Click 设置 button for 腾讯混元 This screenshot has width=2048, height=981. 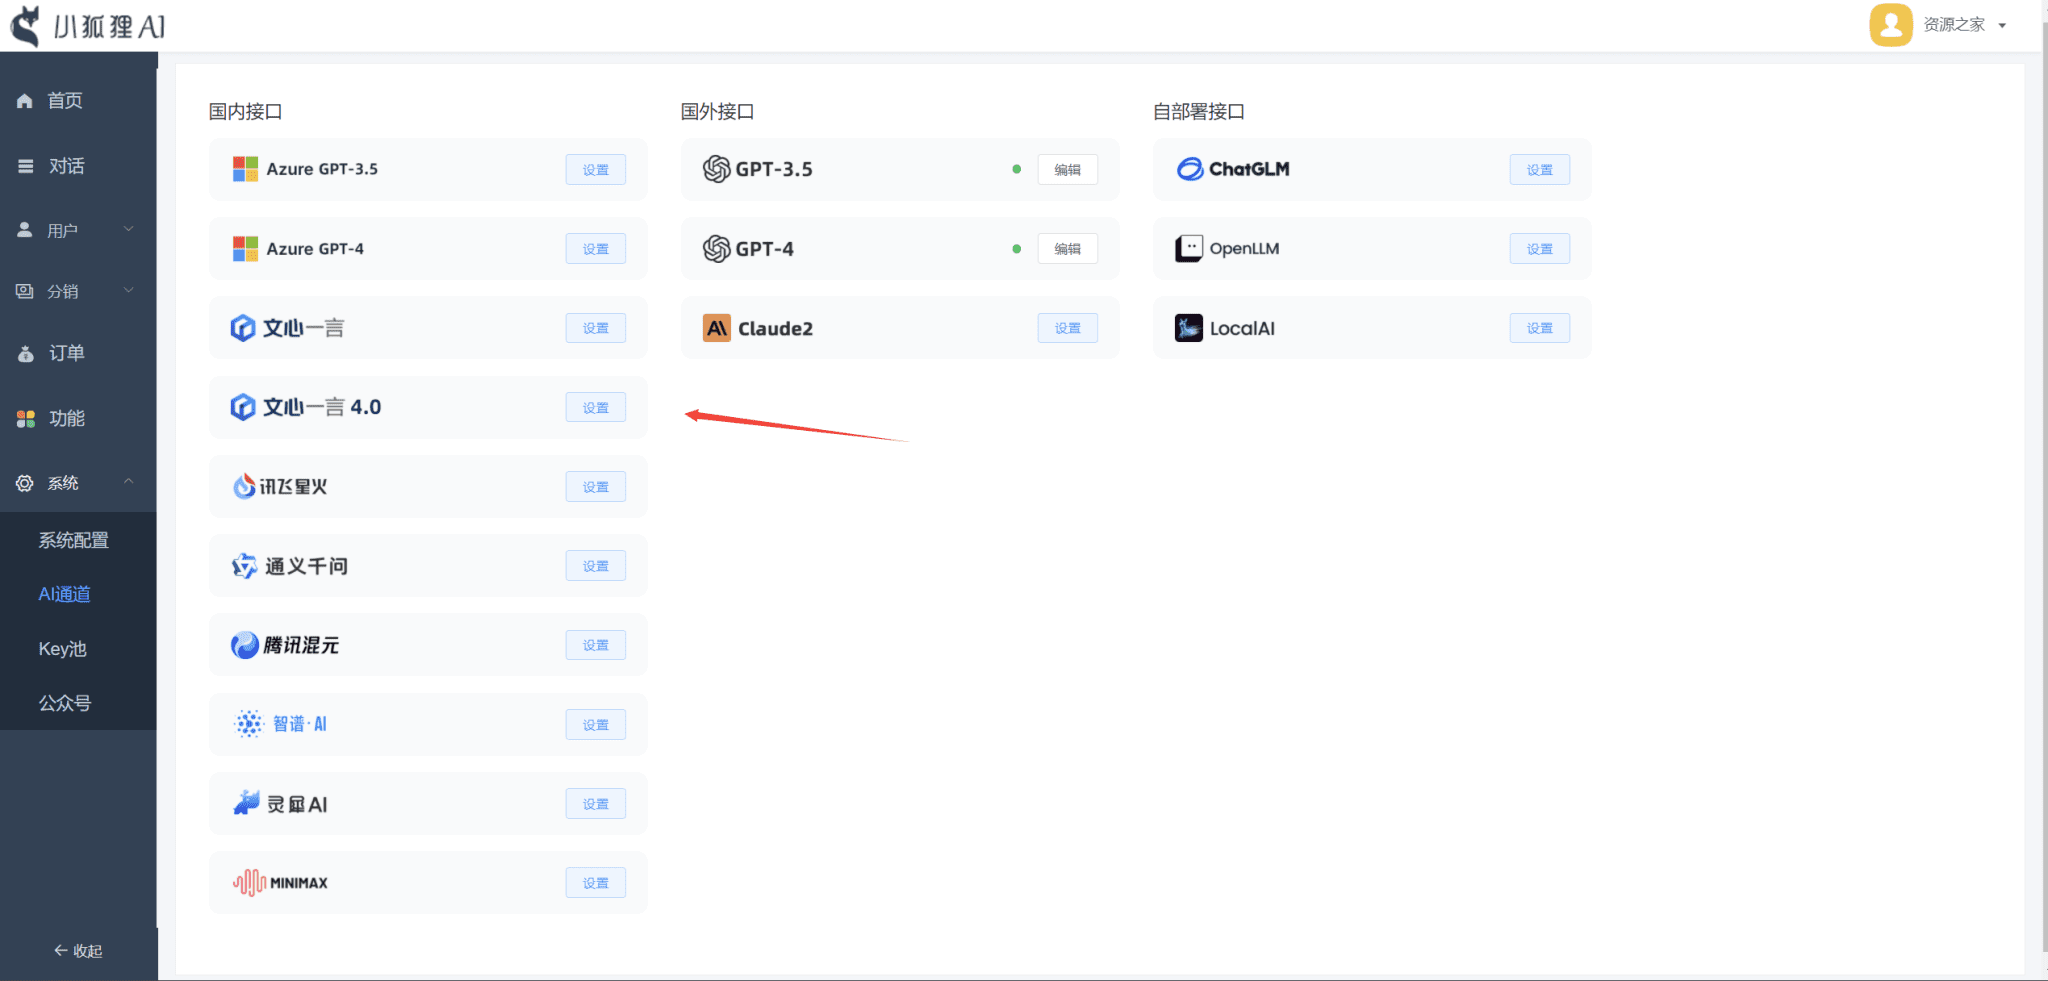click(595, 645)
